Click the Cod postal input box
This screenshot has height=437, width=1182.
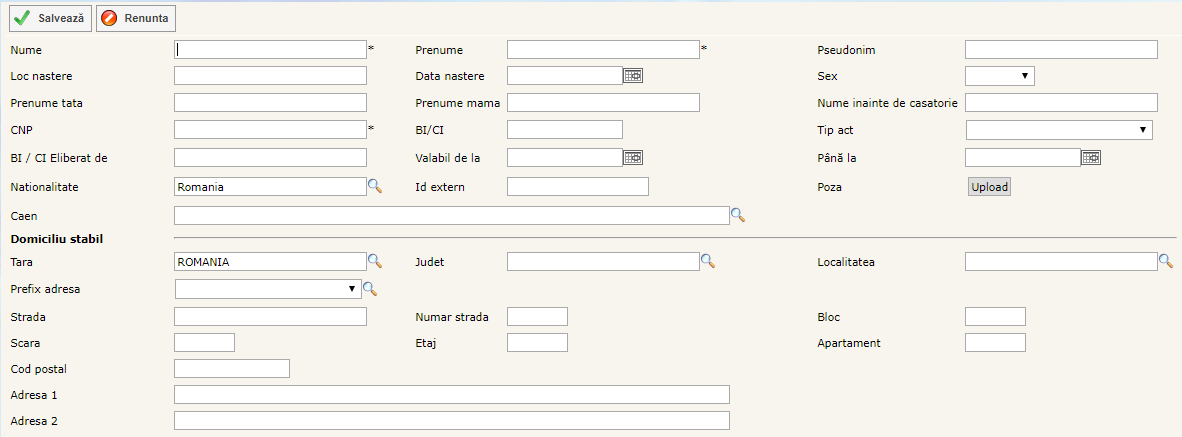231,369
